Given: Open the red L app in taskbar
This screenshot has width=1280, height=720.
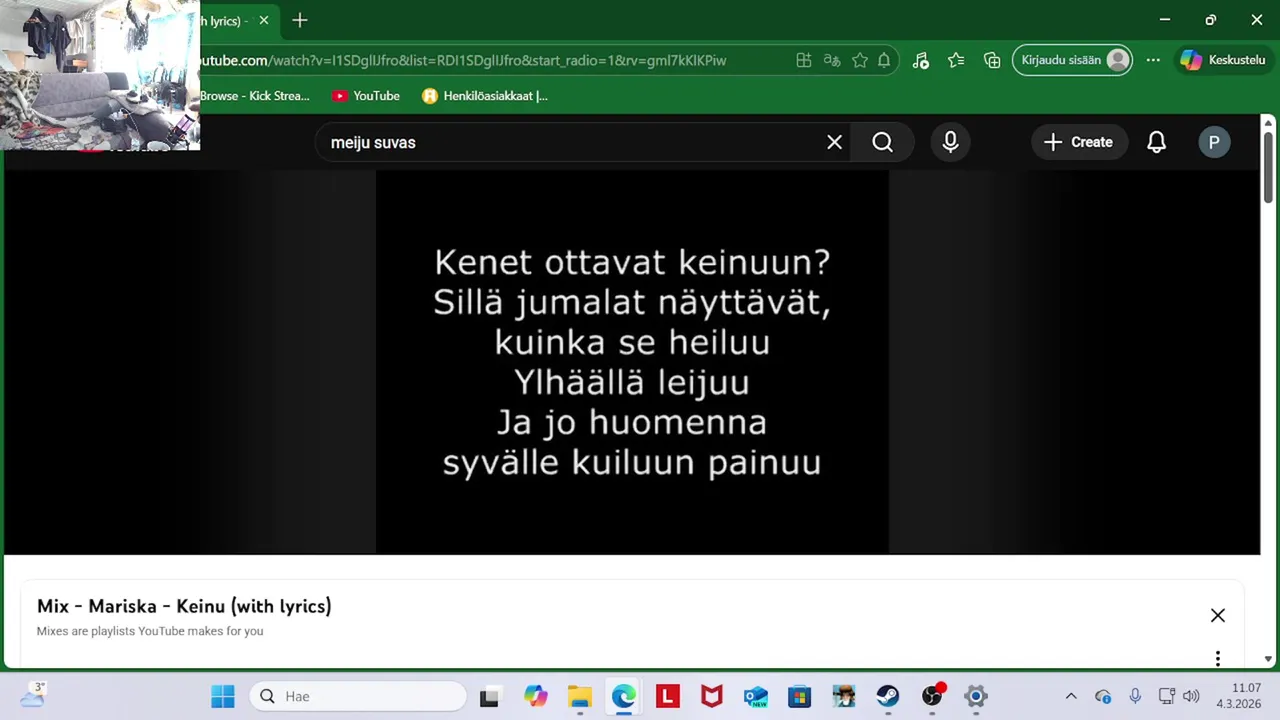Looking at the screenshot, I should [668, 696].
